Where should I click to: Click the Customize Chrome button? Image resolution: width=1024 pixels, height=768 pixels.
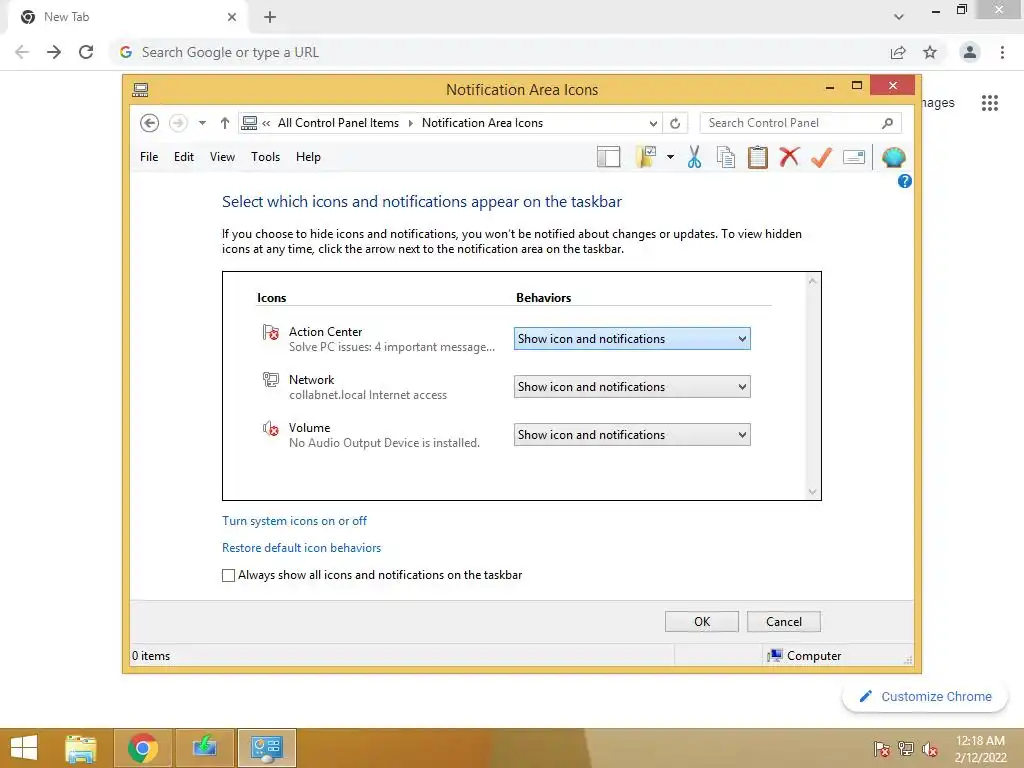[925, 696]
